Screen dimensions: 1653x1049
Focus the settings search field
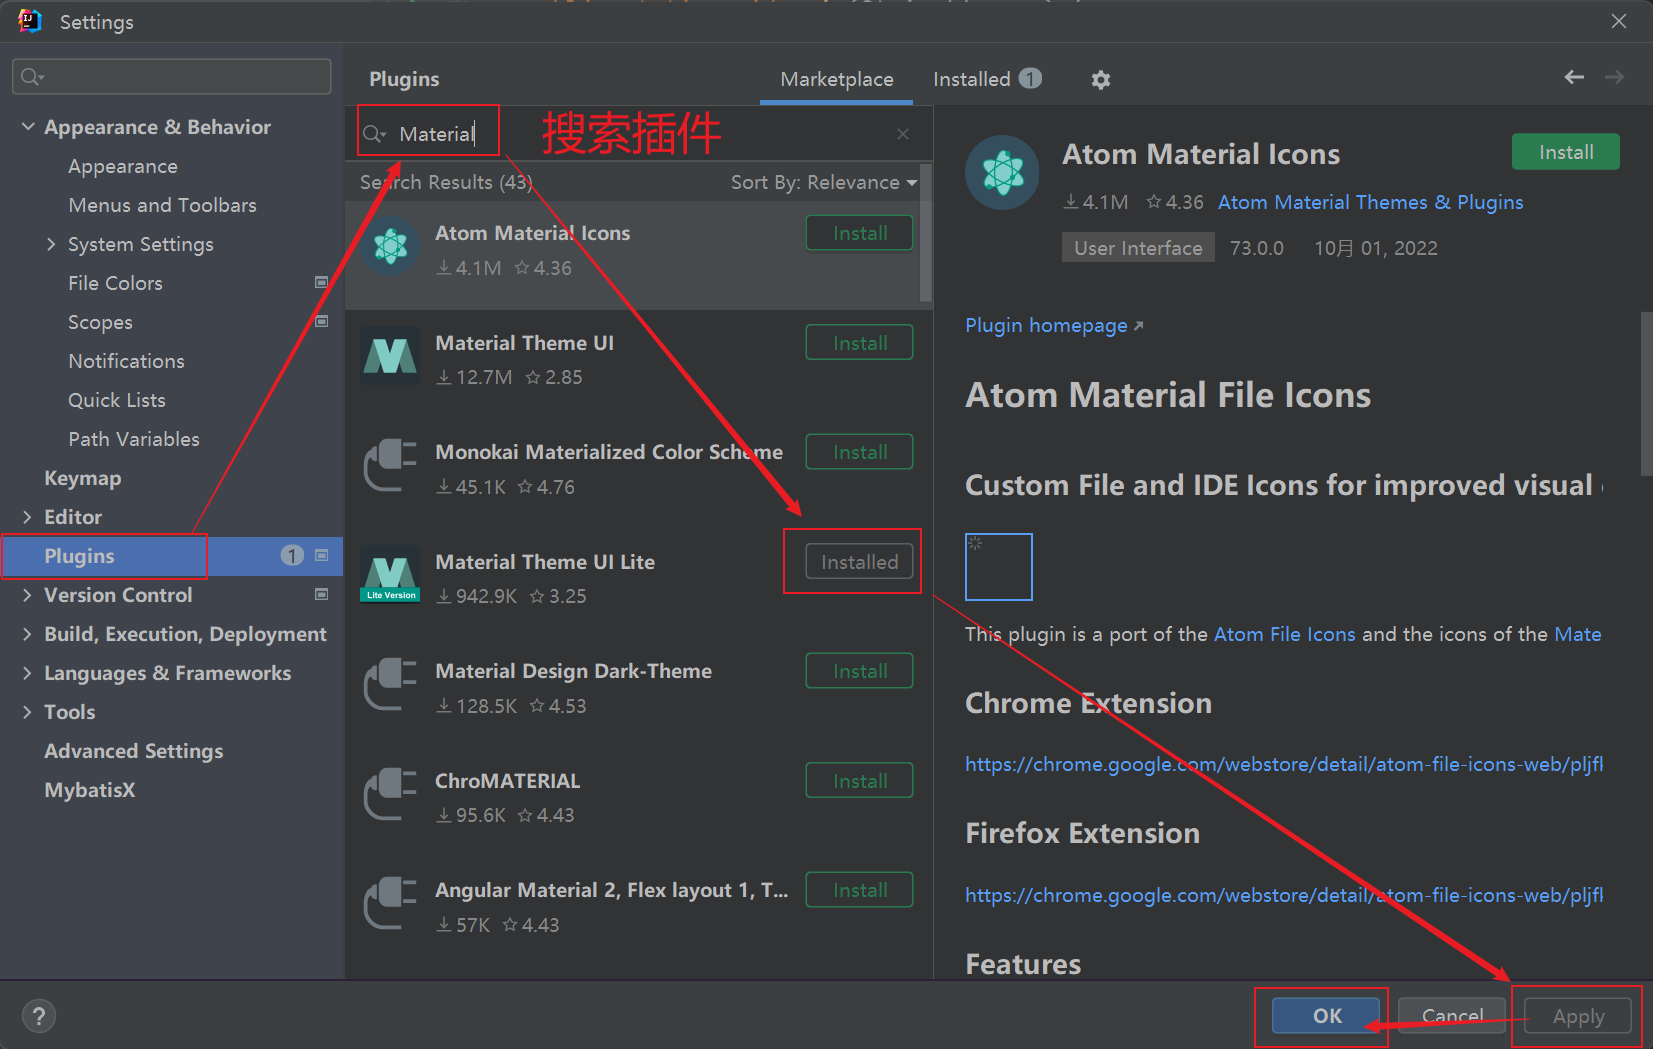(172, 77)
